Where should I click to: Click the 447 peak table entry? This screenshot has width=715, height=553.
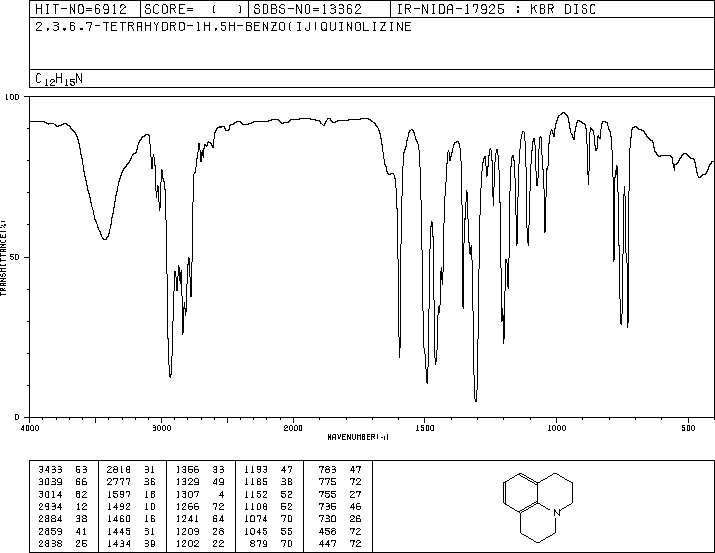327,543
